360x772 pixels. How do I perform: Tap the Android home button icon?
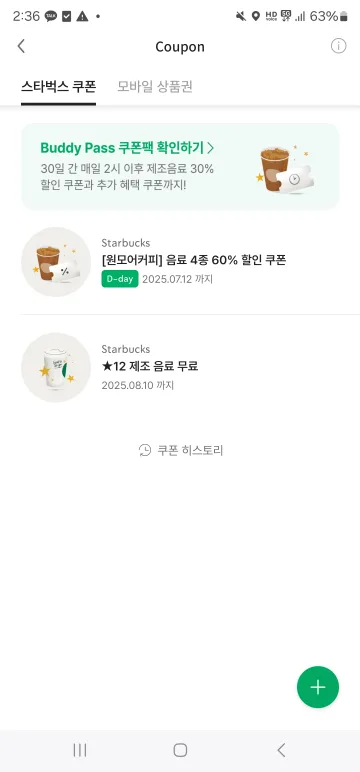(180, 750)
